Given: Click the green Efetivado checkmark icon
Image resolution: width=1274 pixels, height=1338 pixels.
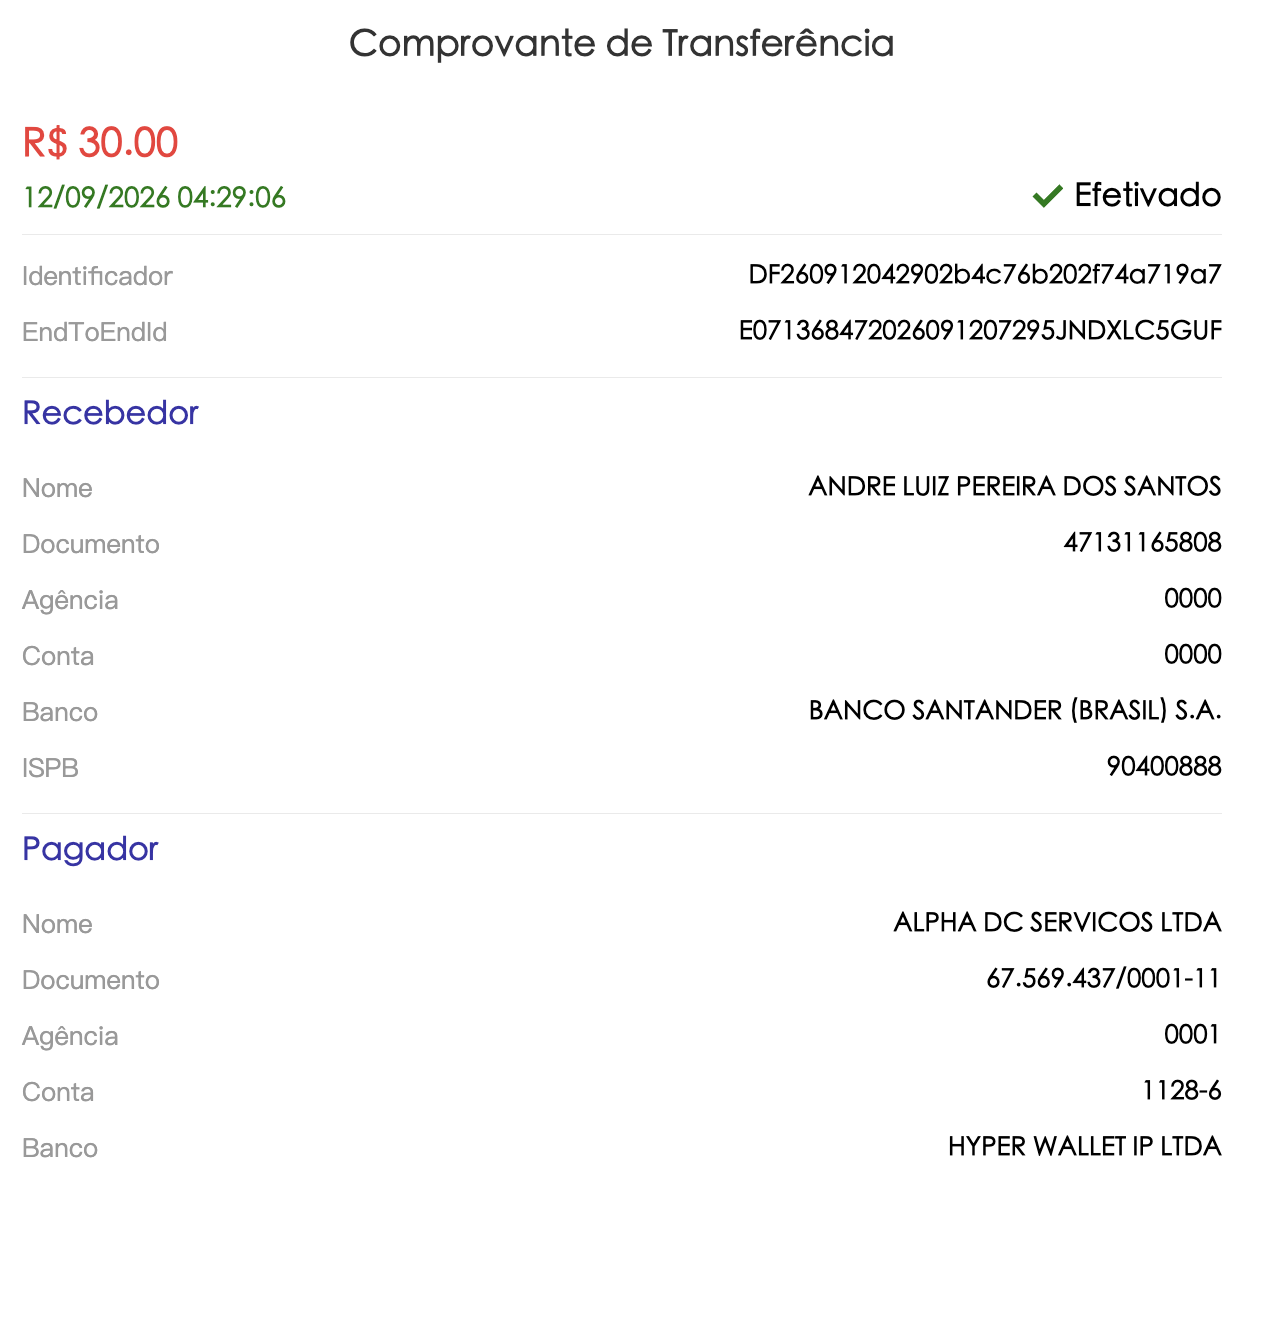Looking at the screenshot, I should pyautogui.click(x=1047, y=196).
